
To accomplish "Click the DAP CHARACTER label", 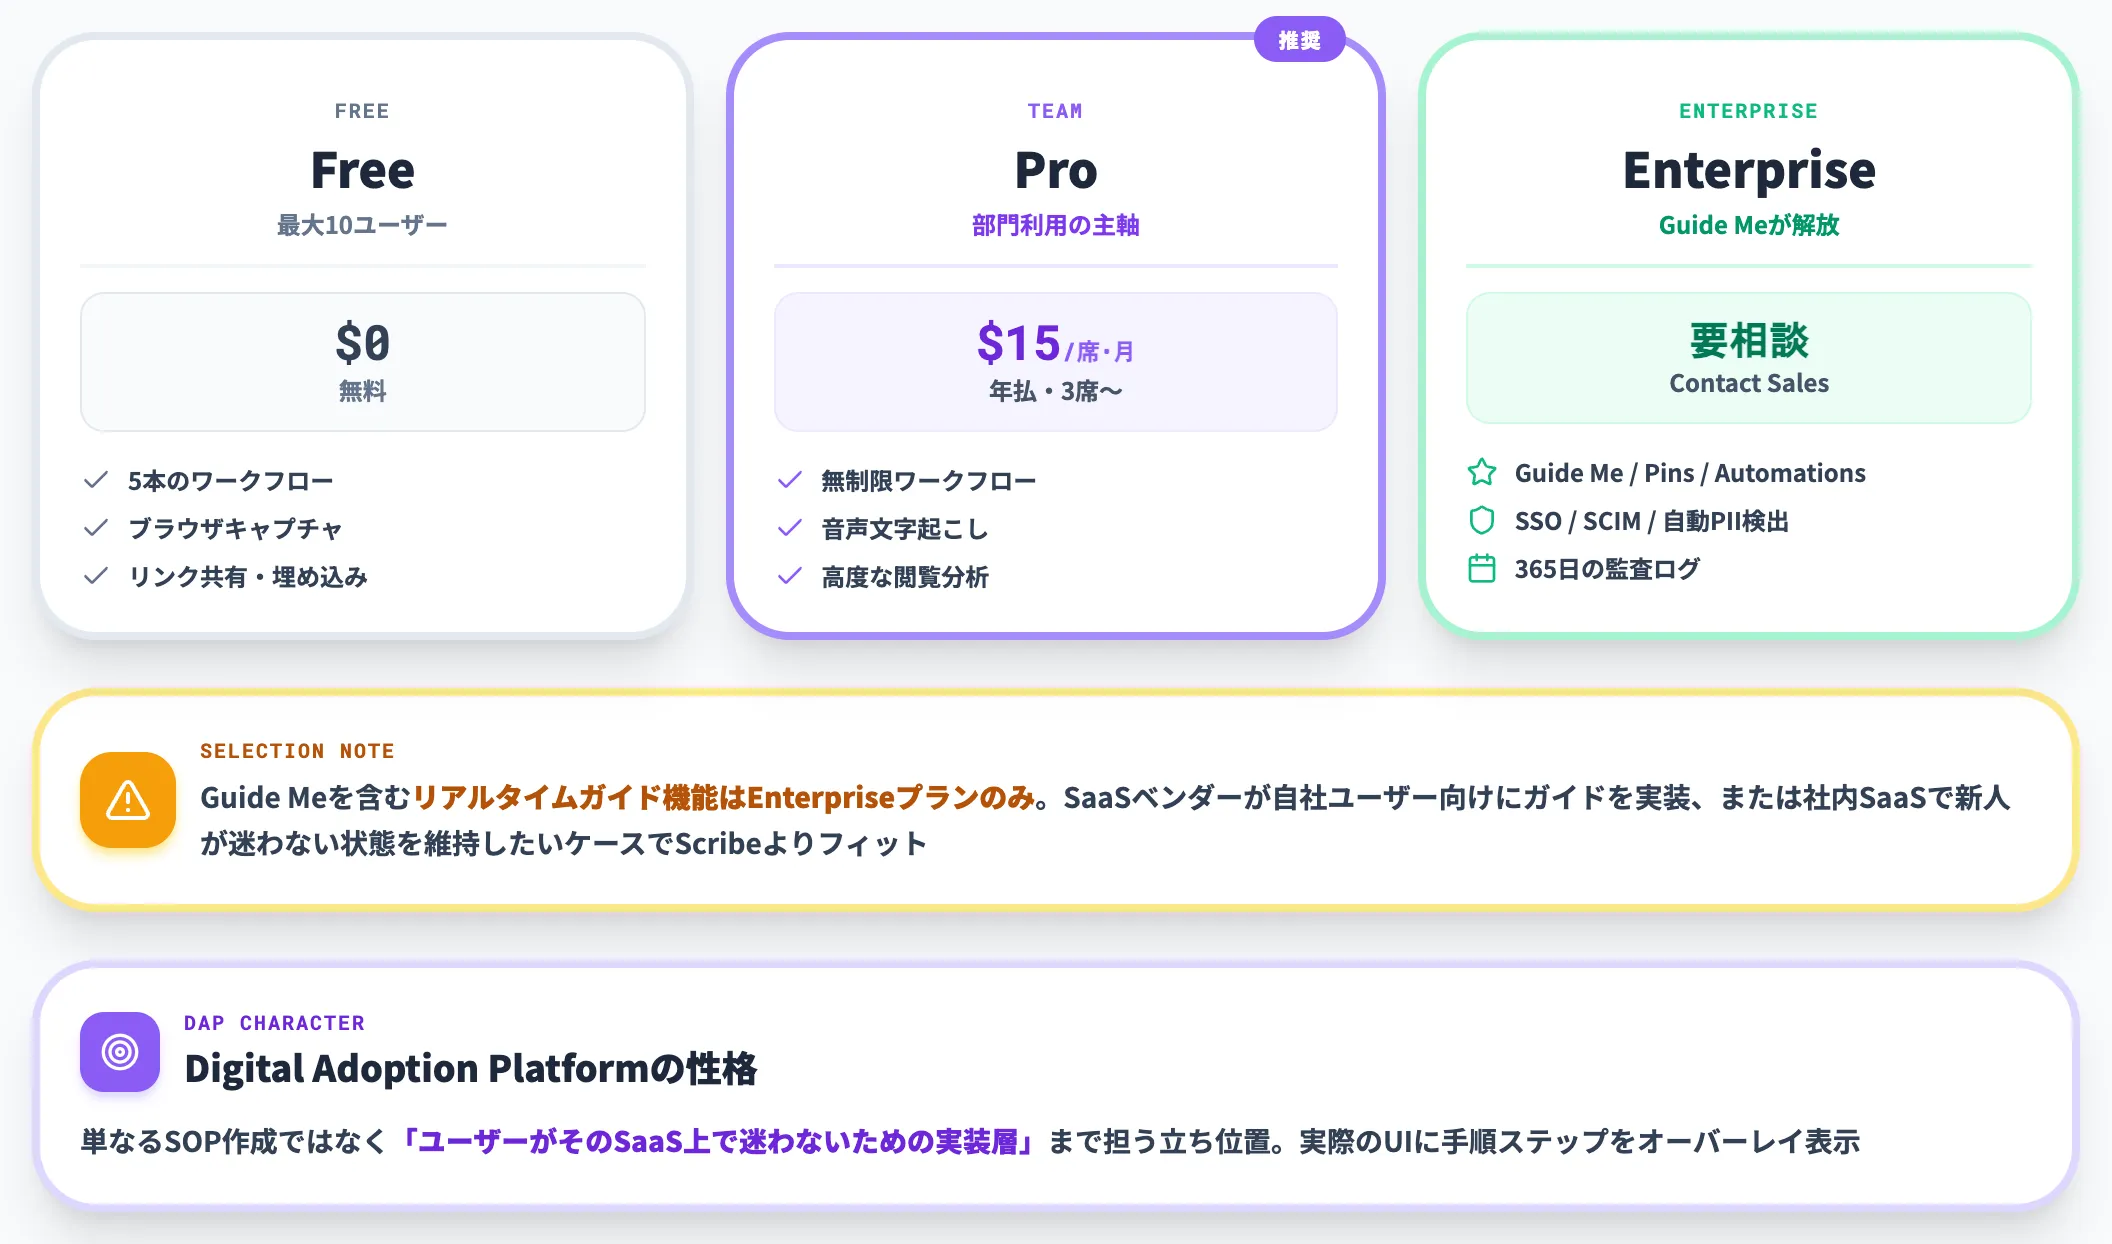I will 274,1023.
